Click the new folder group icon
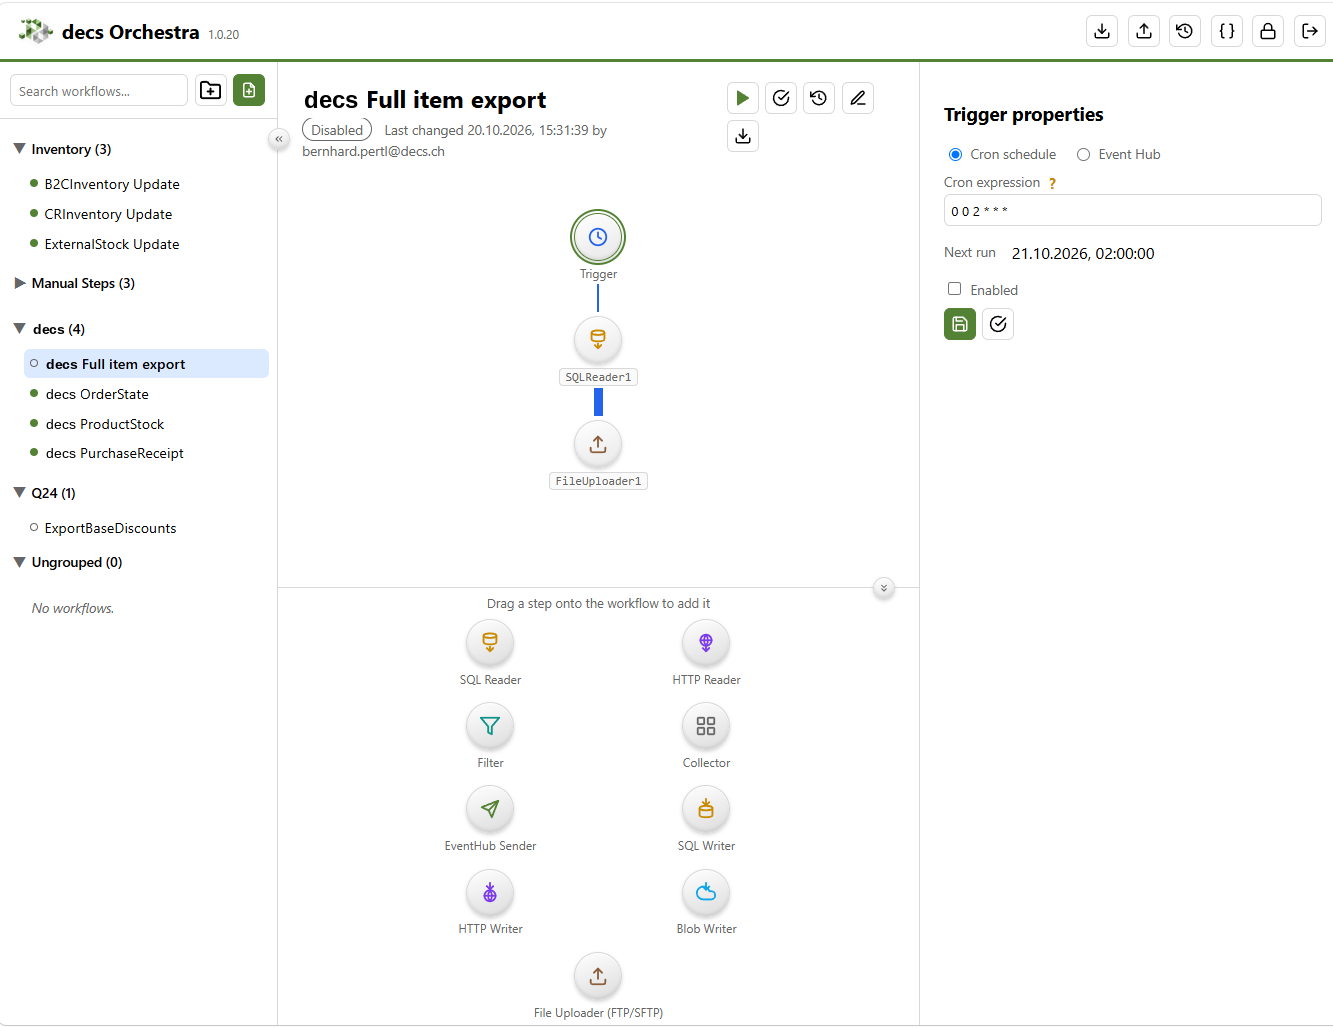 click(x=211, y=90)
